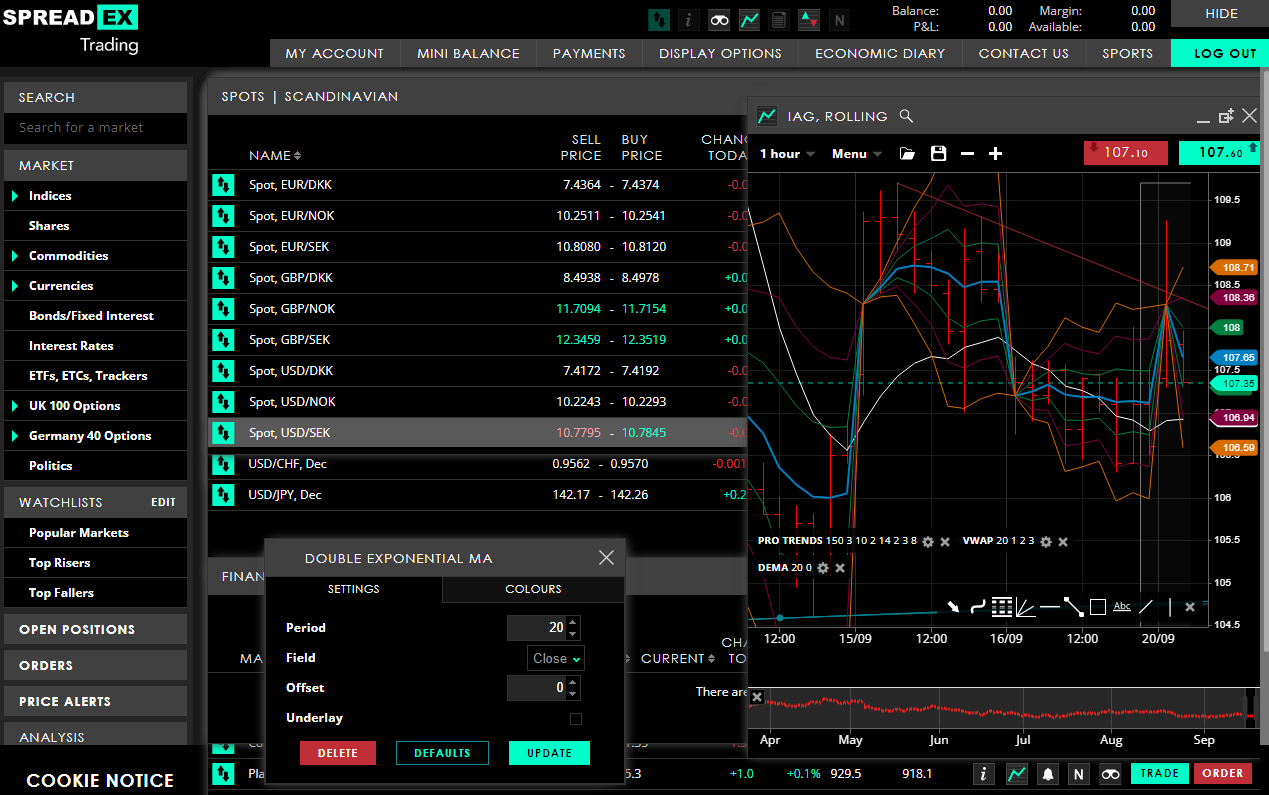Toggle the up/down price movers icon
The width and height of the screenshot is (1269, 795).
click(x=809, y=20)
